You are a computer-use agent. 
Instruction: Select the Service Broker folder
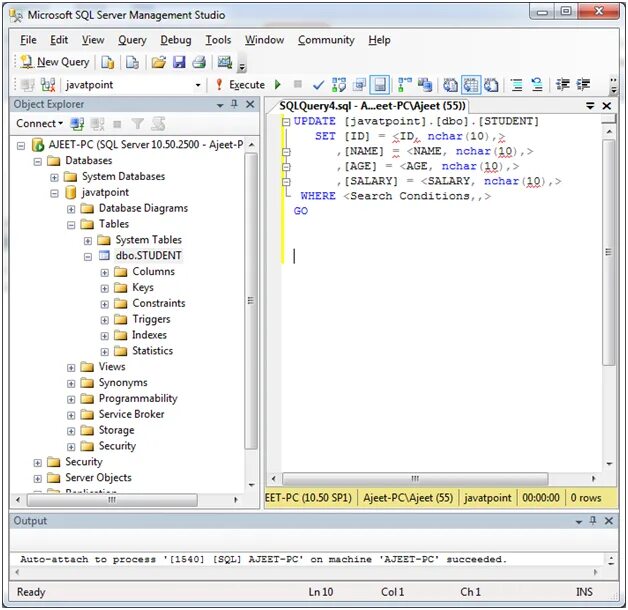[x=131, y=414]
